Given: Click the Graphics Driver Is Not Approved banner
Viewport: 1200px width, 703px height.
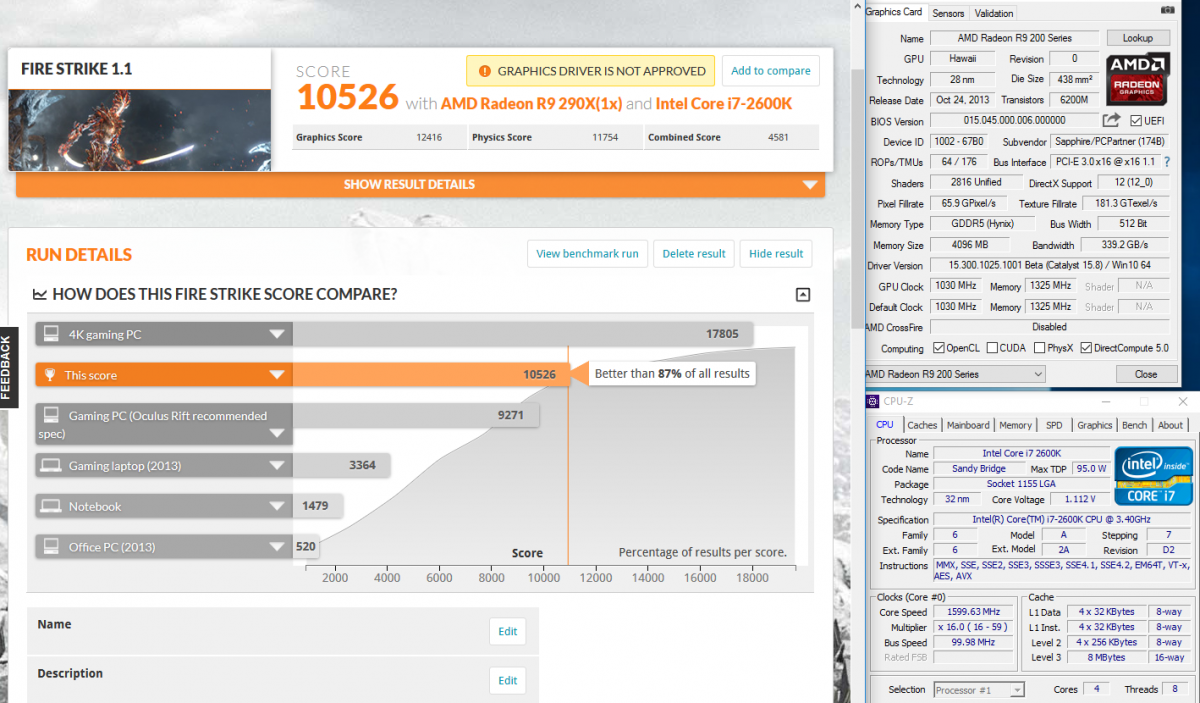Looking at the screenshot, I should tap(591, 71).
